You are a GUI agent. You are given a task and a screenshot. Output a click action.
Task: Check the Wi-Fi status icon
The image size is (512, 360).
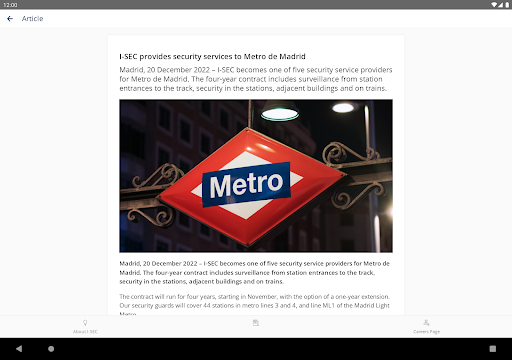[494, 5]
